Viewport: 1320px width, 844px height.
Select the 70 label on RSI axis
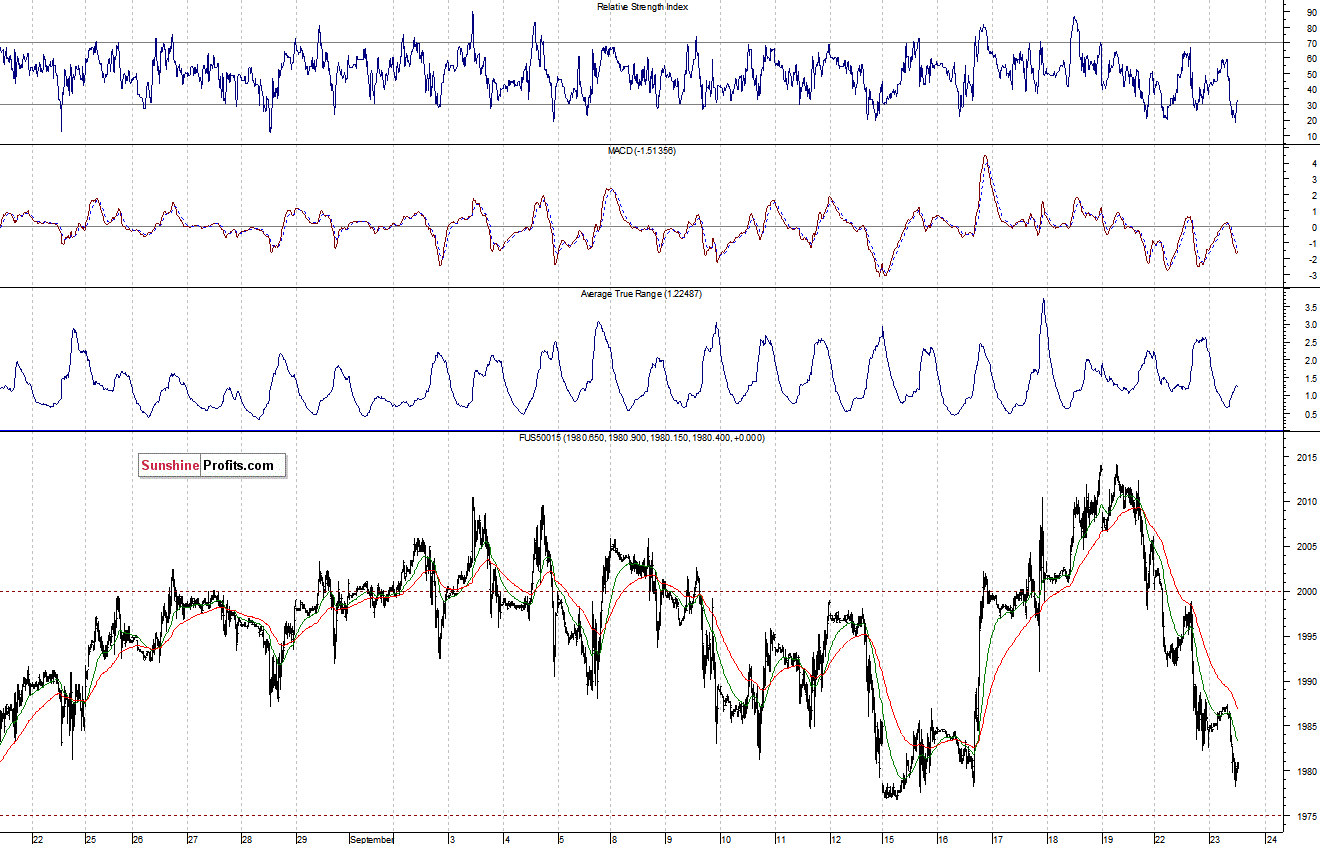pyautogui.click(x=1311, y=43)
